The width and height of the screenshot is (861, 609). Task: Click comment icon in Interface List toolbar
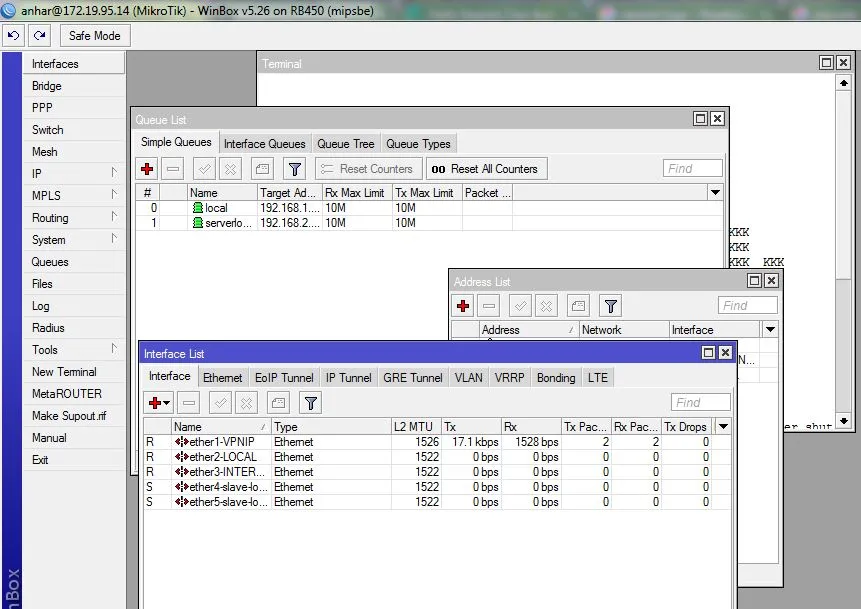pos(278,403)
